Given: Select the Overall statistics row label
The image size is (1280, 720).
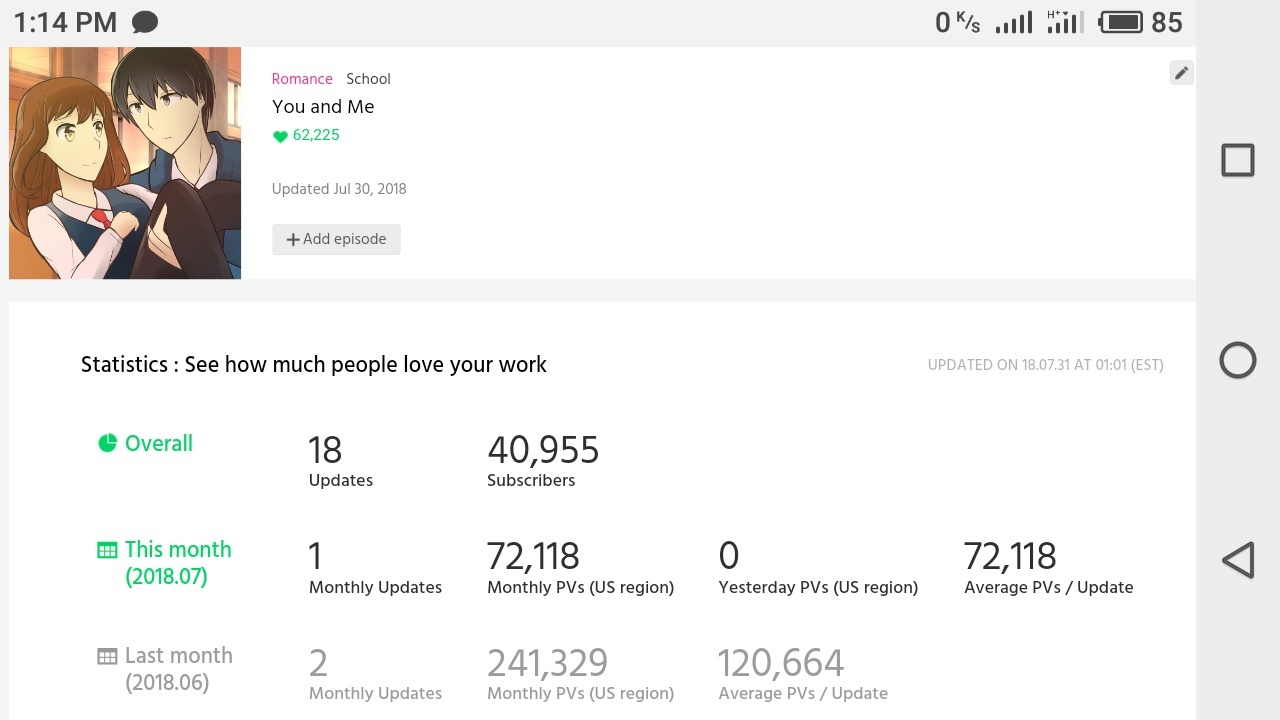Looking at the screenshot, I should [x=158, y=444].
